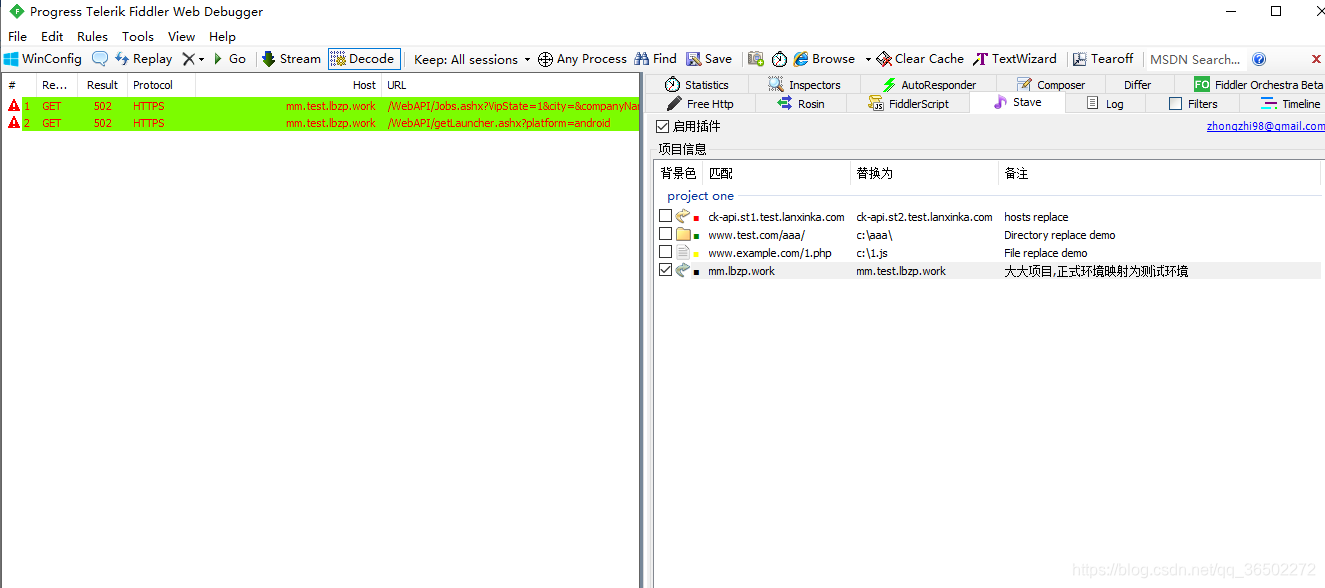
Task: Click the Remove sessions X icon
Action: click(188, 59)
